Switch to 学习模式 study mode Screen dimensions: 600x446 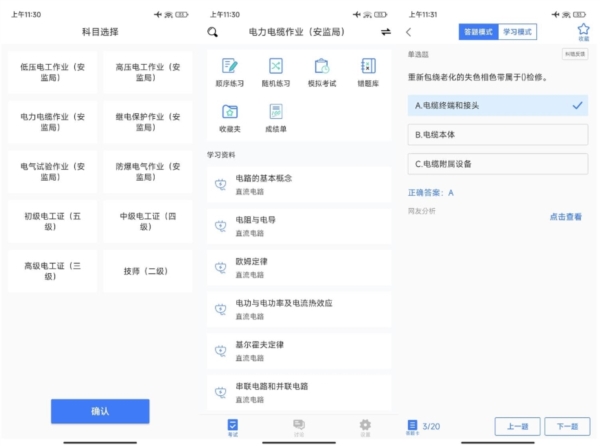tap(517, 32)
